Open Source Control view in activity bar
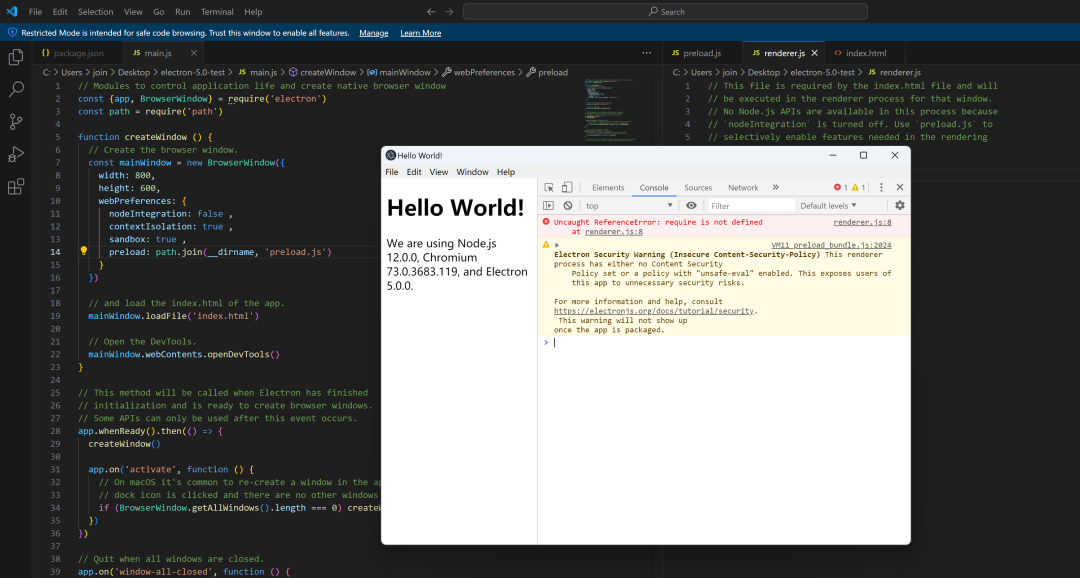1080x578 pixels. 16,121
